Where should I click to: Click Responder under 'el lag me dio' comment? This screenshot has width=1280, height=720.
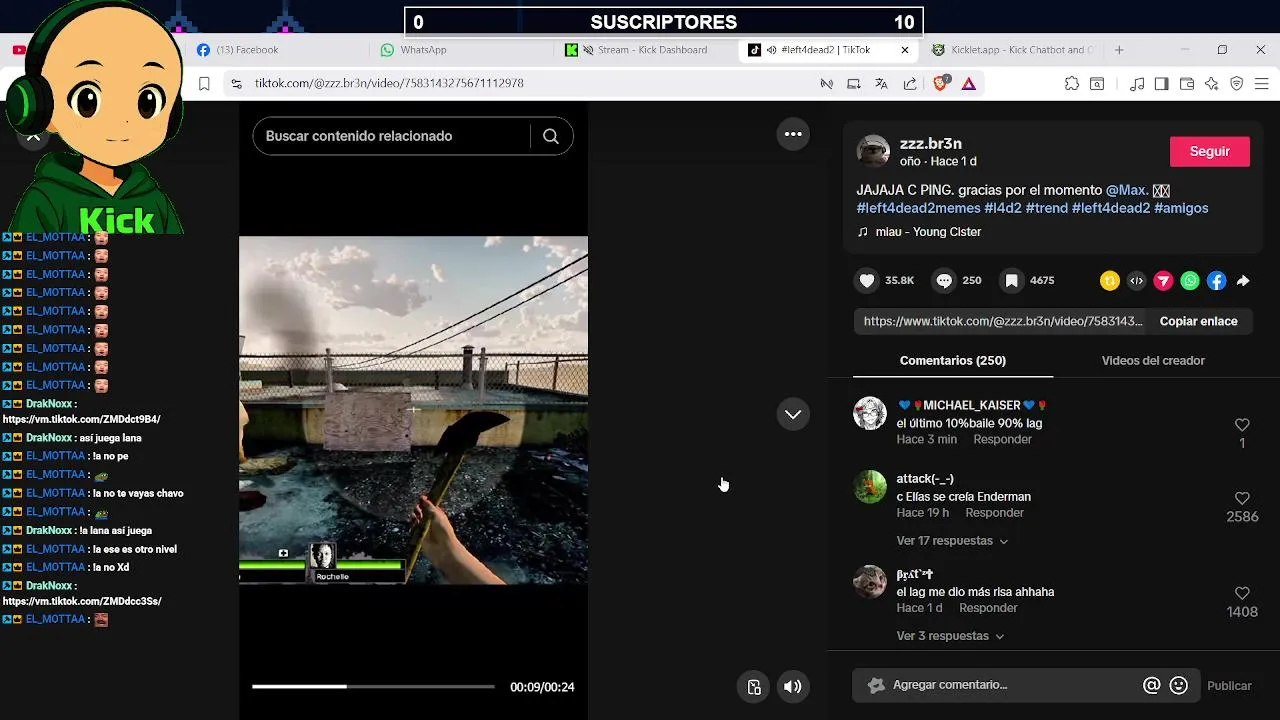(988, 608)
